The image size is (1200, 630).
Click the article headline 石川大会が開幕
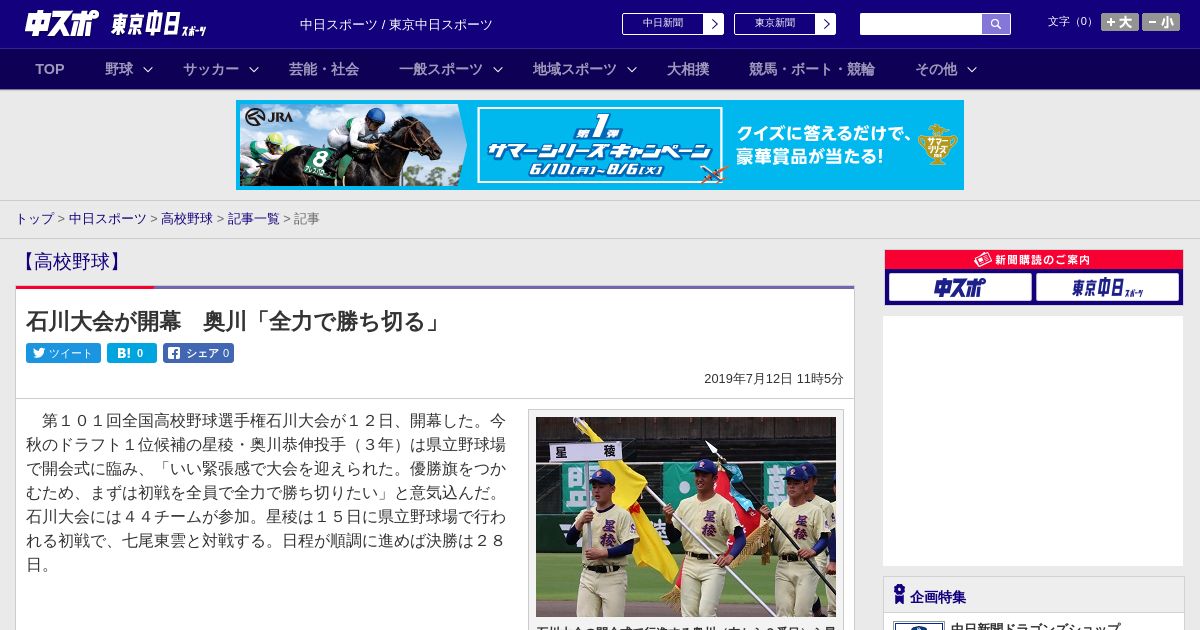(x=235, y=321)
